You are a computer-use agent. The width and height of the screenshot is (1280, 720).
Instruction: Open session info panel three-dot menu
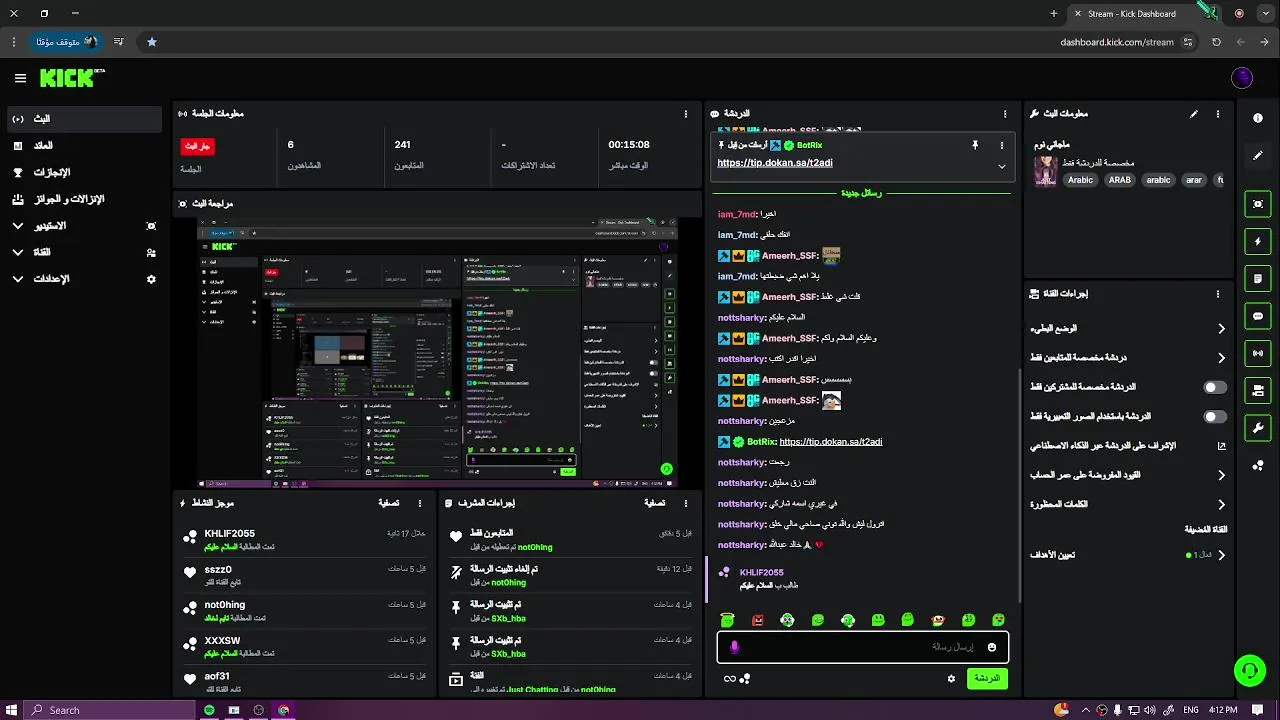click(686, 114)
